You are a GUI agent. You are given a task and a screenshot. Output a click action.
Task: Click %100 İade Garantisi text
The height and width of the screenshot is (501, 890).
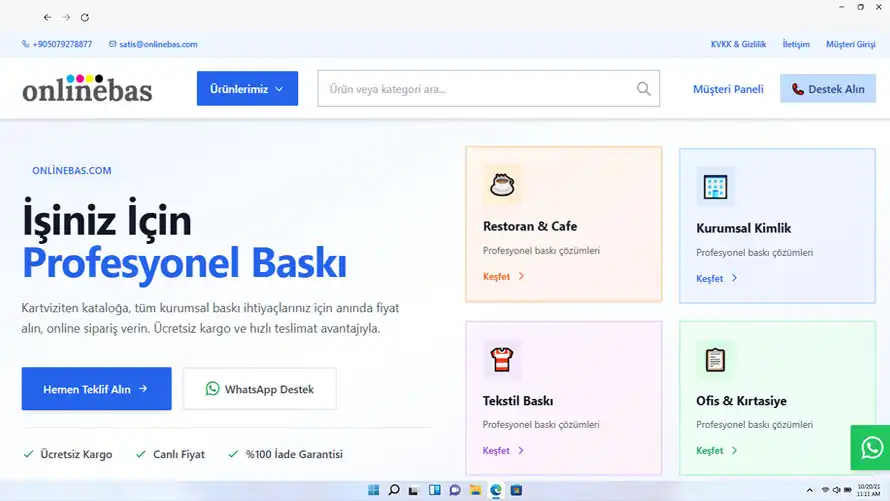[294, 454]
